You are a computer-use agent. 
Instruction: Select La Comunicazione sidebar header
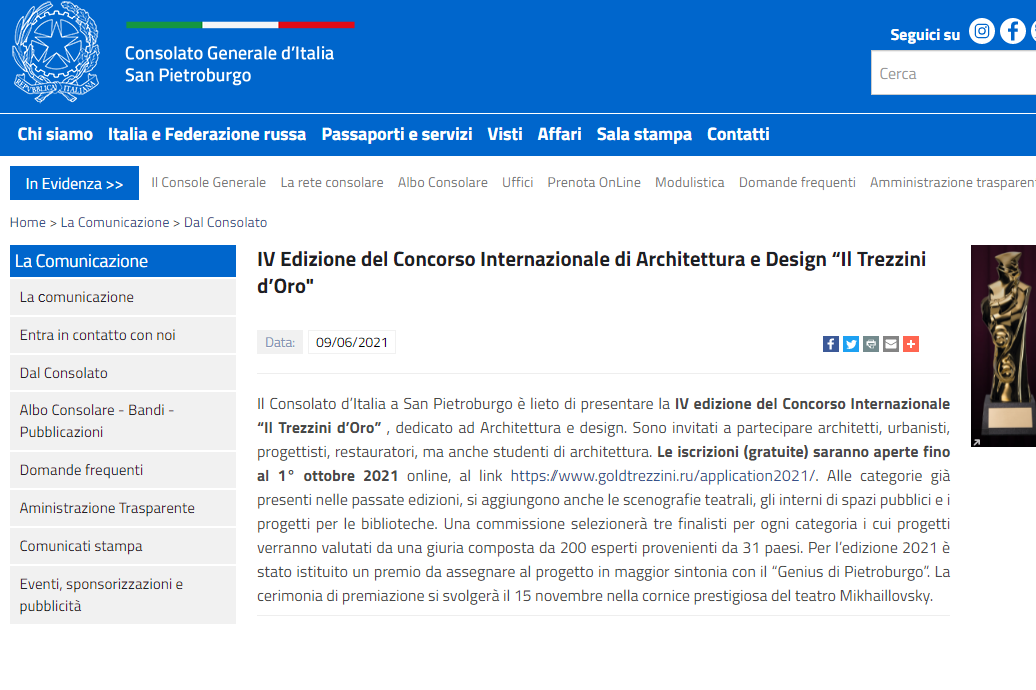(x=123, y=261)
